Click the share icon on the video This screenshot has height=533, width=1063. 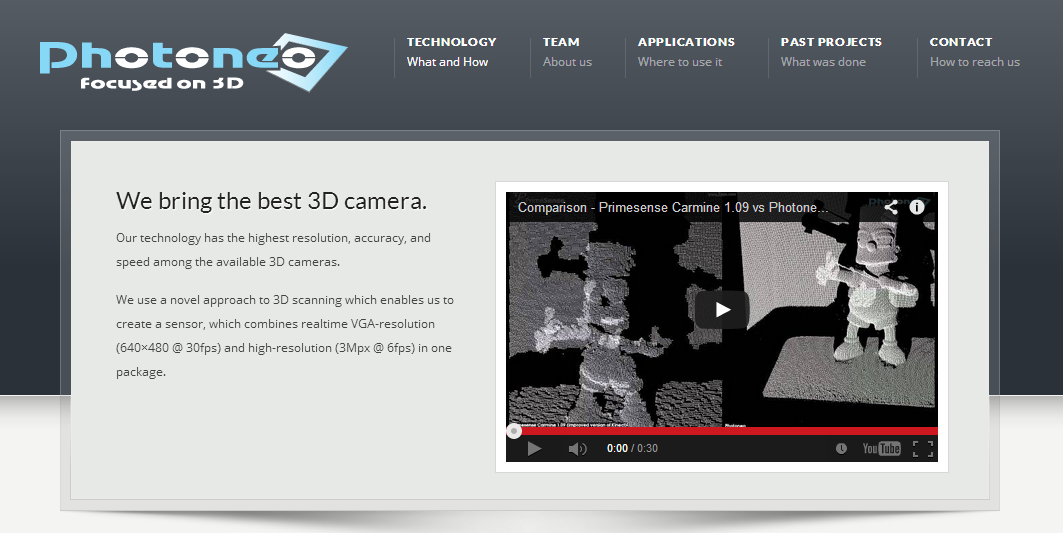890,208
